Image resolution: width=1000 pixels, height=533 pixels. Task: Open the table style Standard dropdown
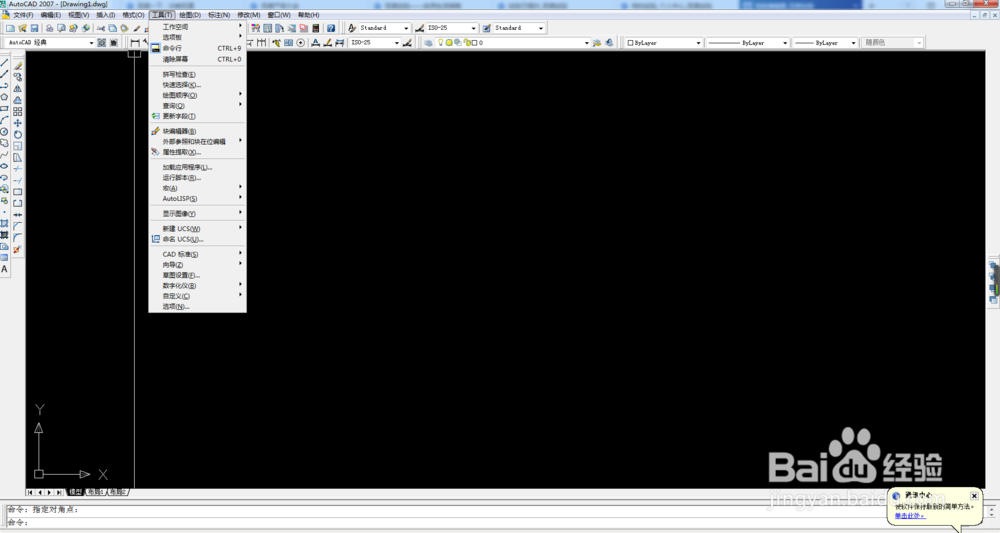pos(541,28)
